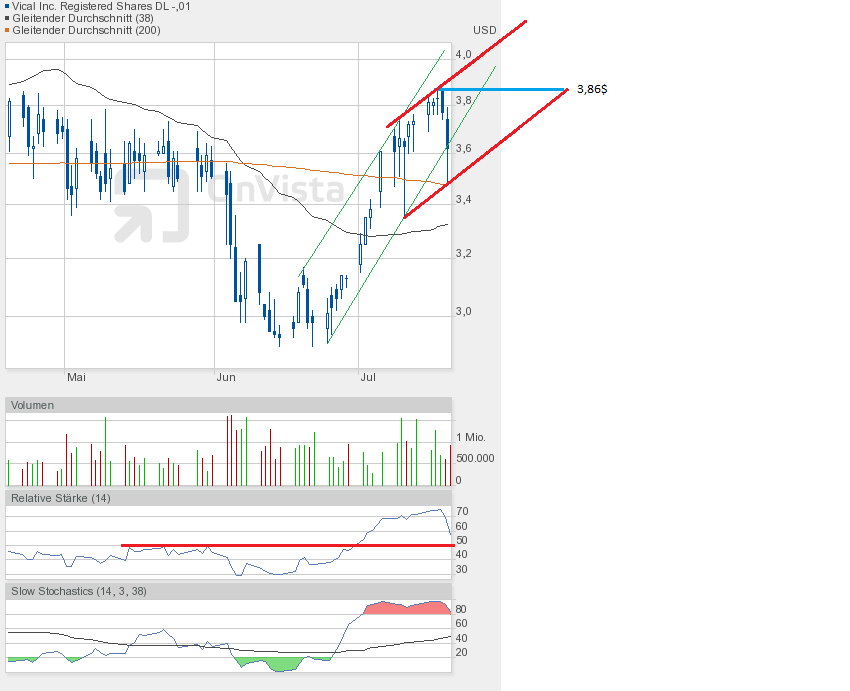
Task: Click the red overbought area in Slow Stochastics
Action: click(405, 608)
